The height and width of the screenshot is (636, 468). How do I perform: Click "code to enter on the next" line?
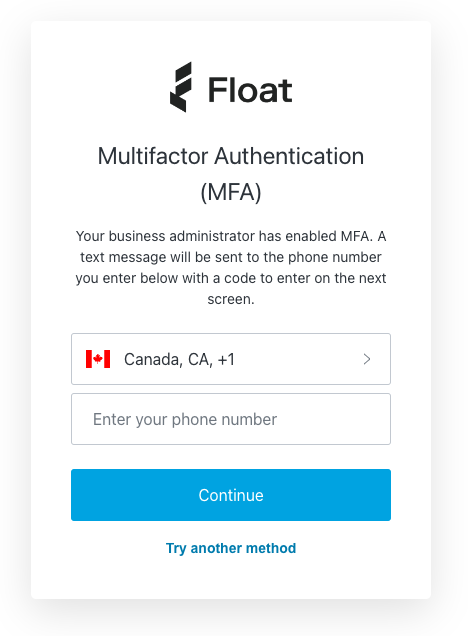(x=305, y=278)
